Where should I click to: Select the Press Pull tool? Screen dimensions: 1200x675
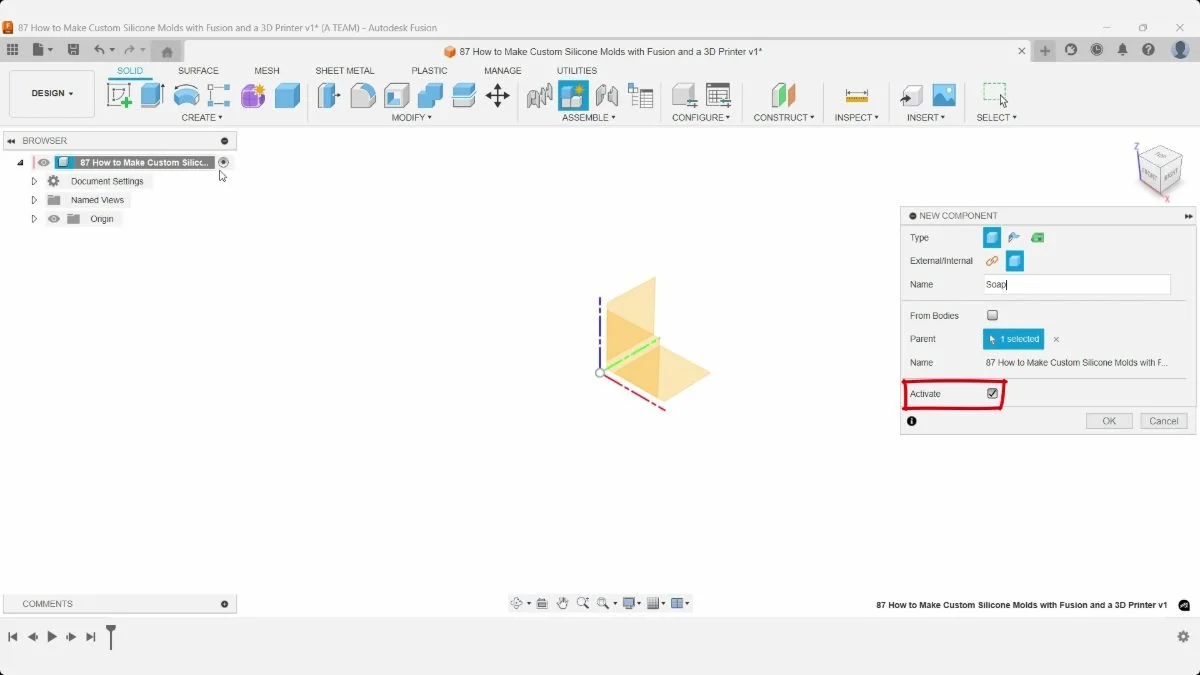click(329, 95)
